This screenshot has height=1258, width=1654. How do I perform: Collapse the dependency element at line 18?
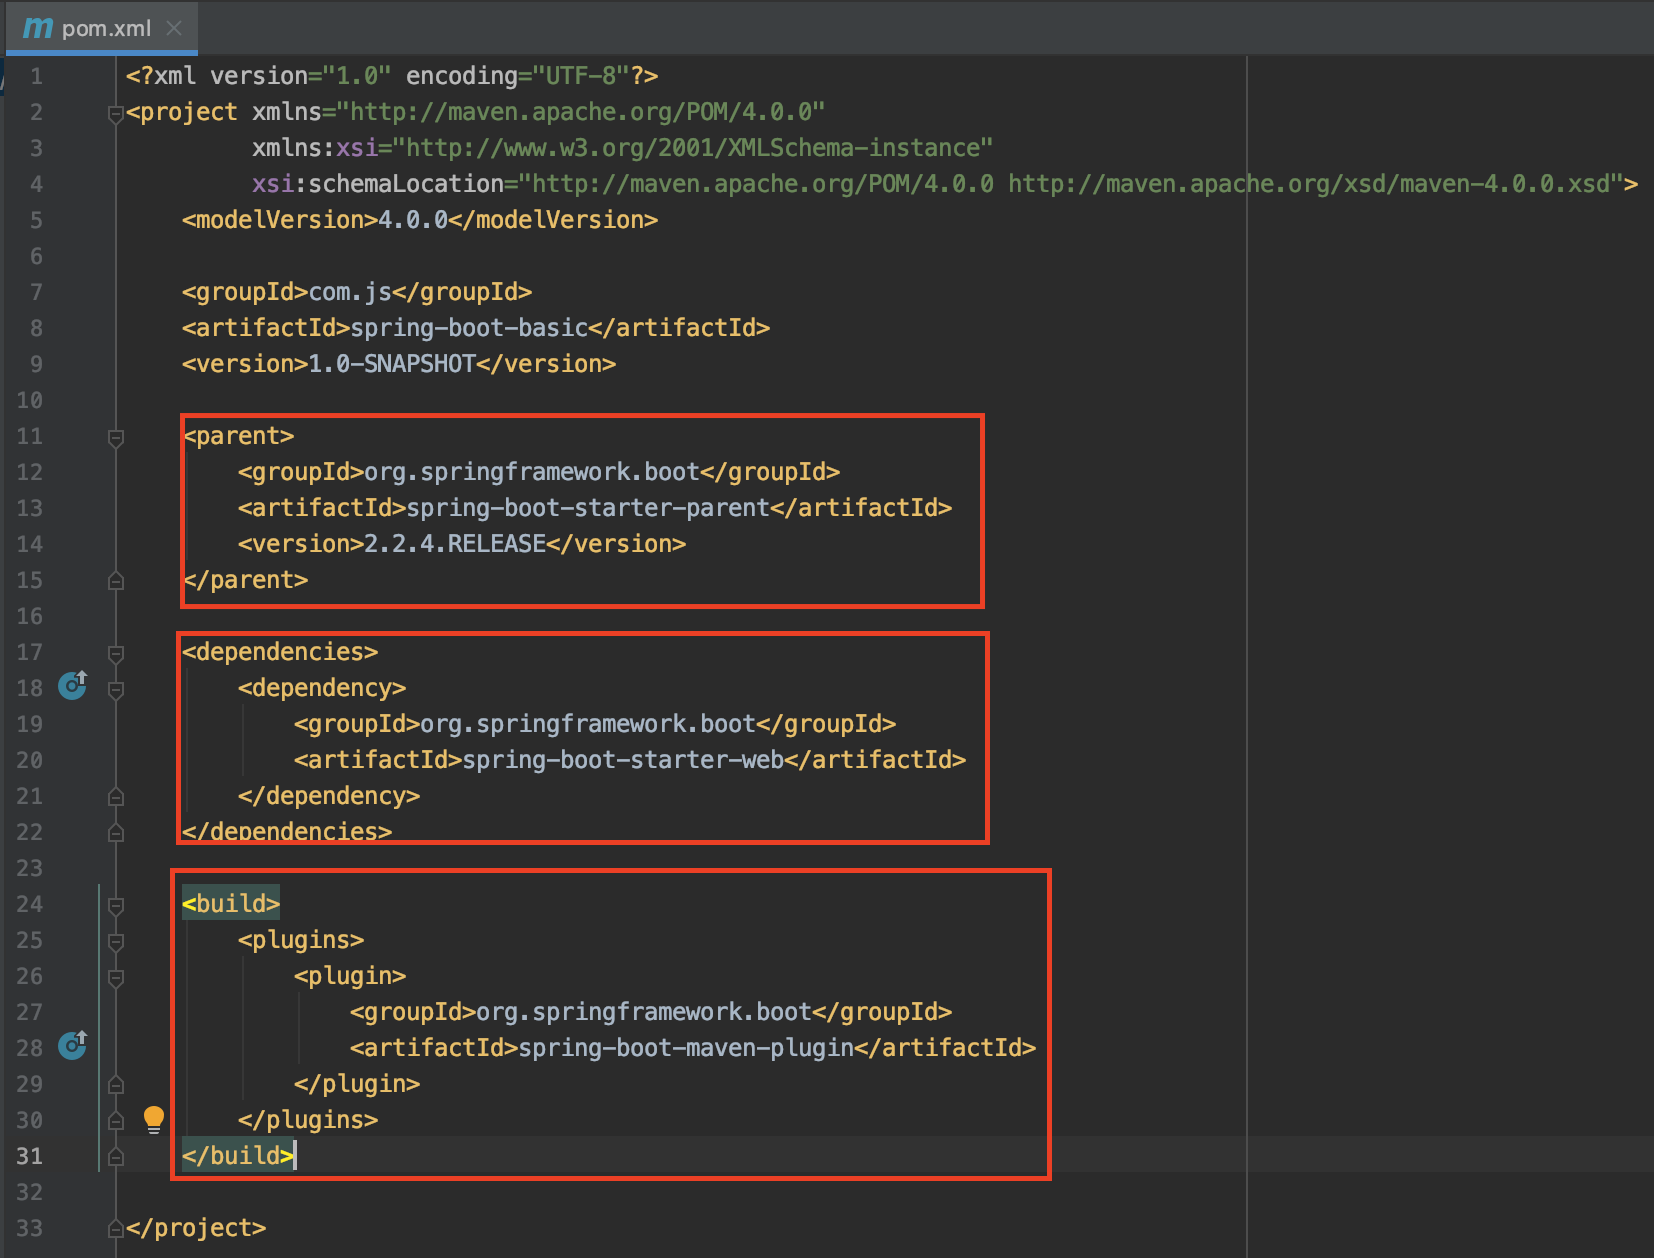(x=115, y=688)
